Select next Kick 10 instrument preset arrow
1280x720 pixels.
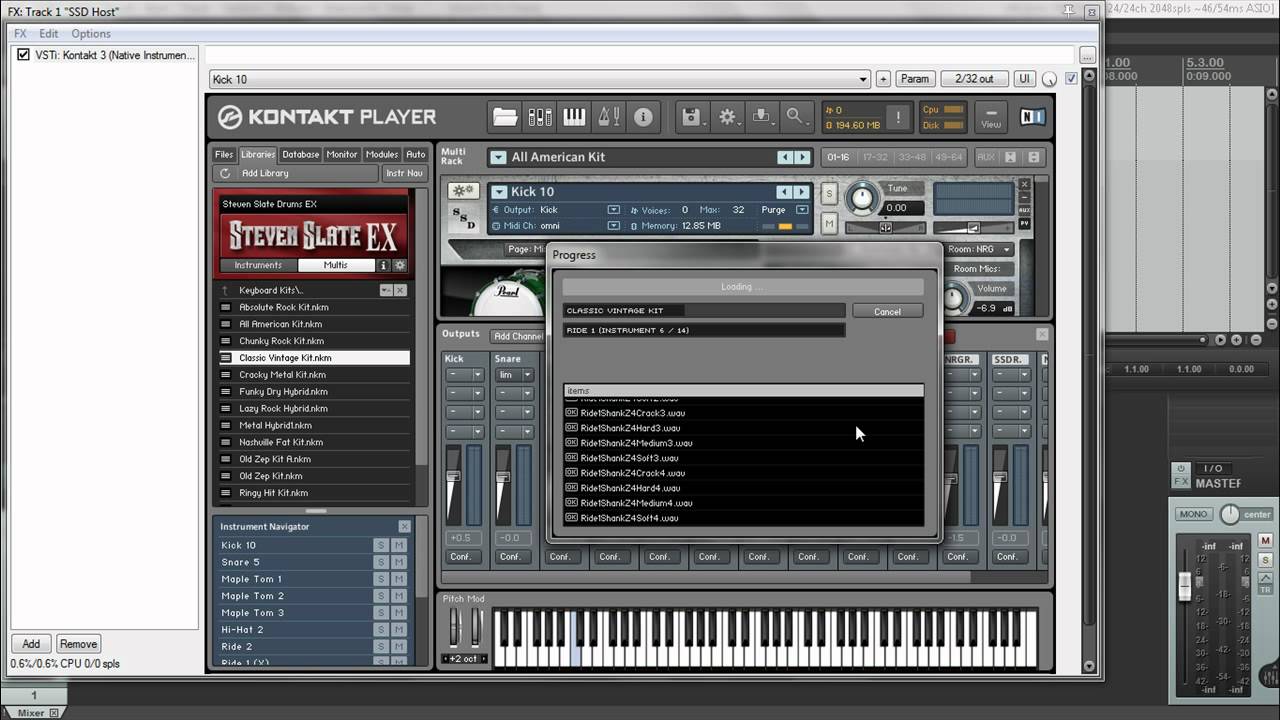pyautogui.click(x=801, y=192)
